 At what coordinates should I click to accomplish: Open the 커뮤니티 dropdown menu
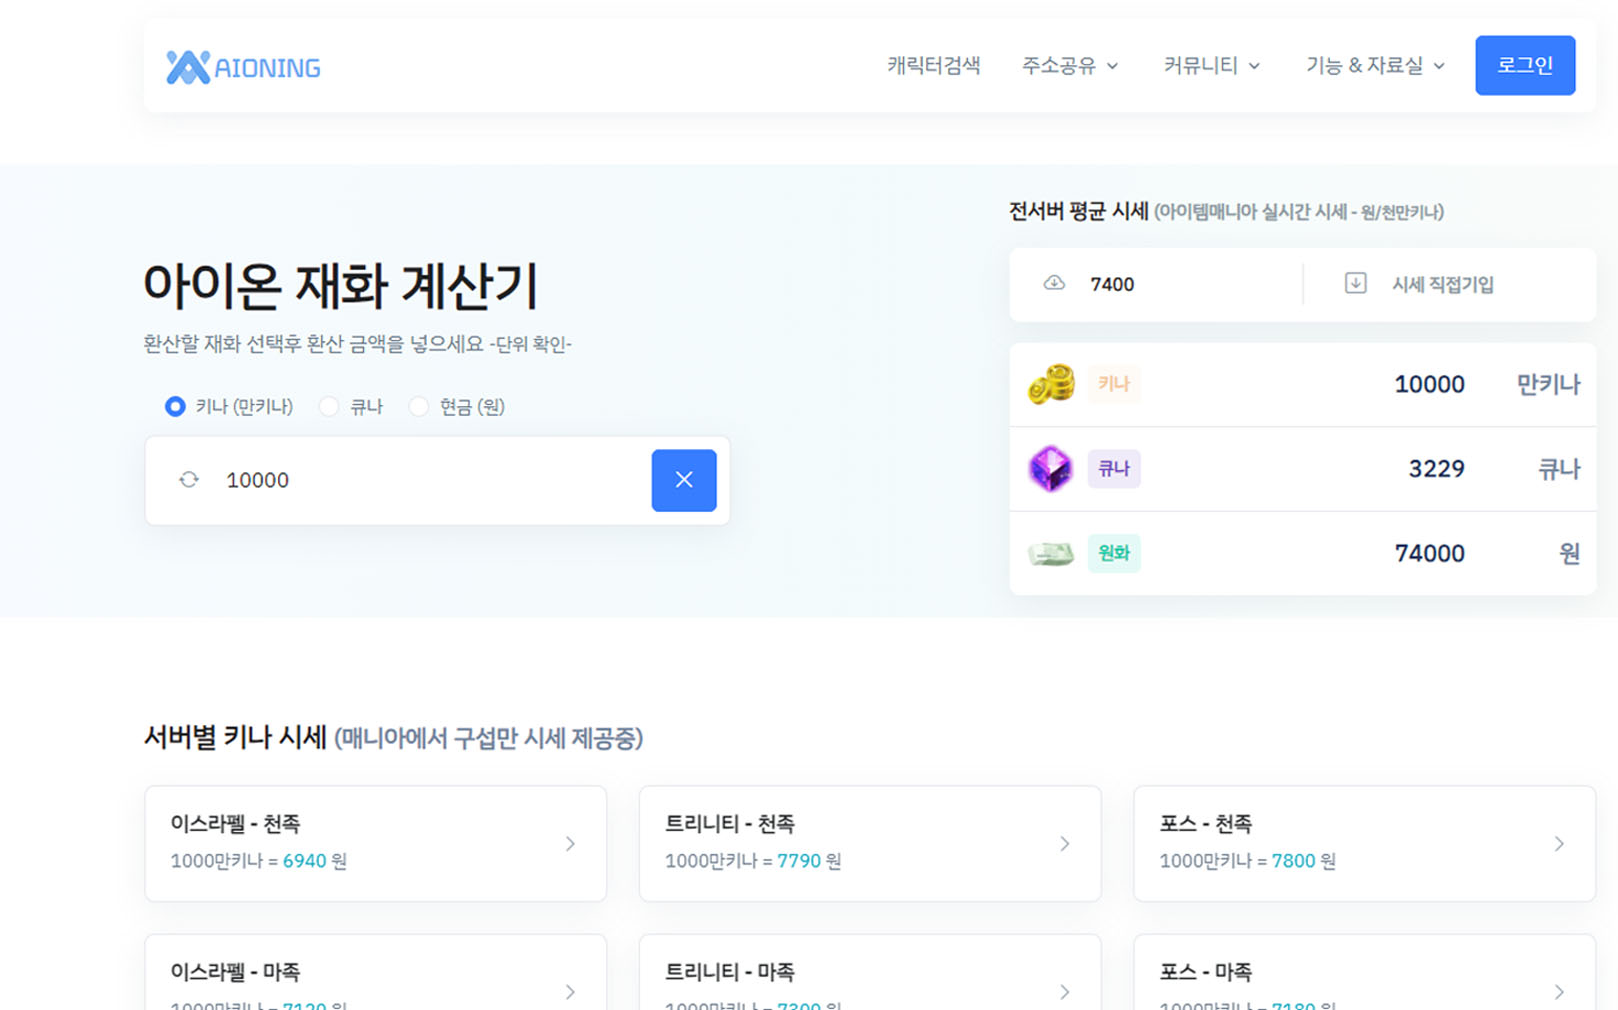coord(1211,66)
